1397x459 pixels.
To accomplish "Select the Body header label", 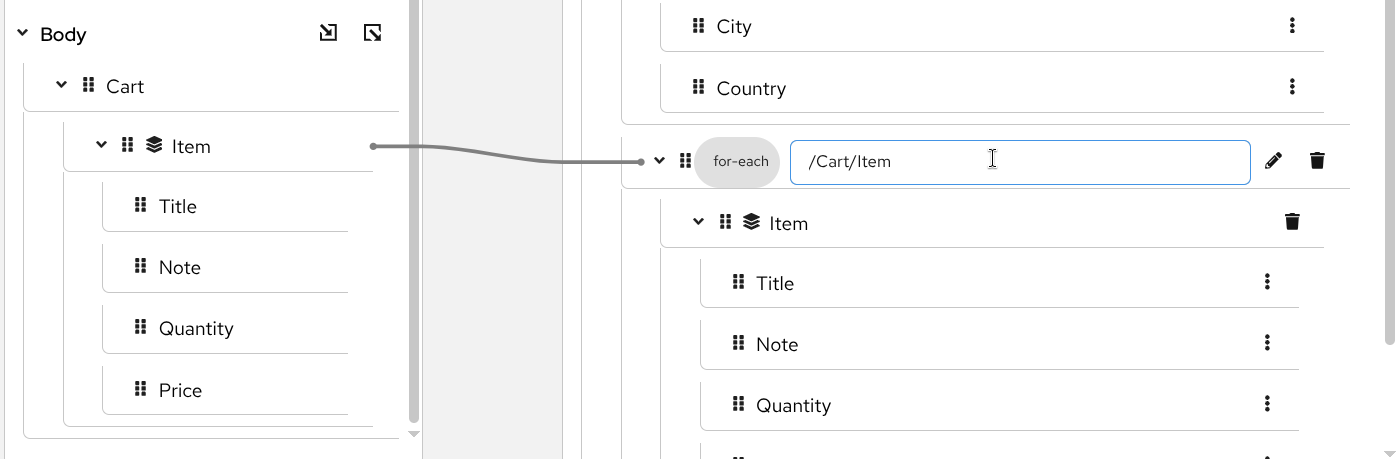I will (63, 35).
